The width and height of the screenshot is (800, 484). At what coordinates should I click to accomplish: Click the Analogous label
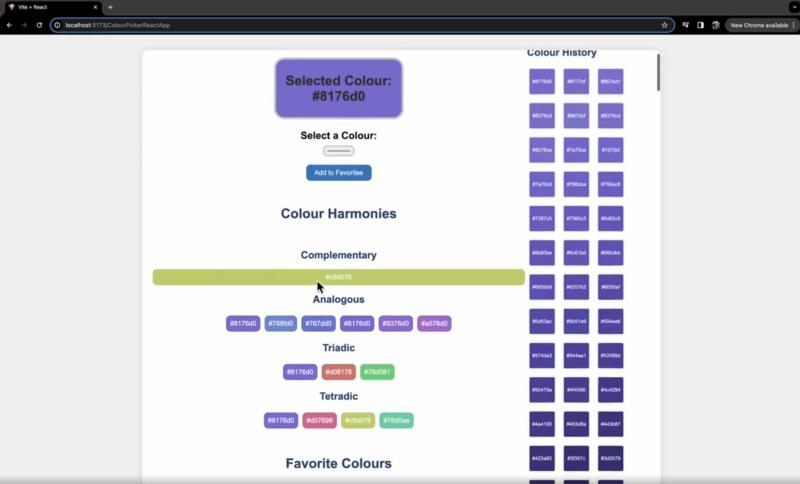[338, 299]
